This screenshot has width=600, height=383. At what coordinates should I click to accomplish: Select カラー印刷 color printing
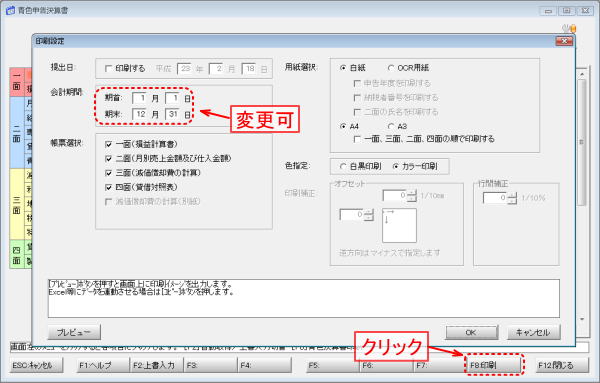[396, 166]
